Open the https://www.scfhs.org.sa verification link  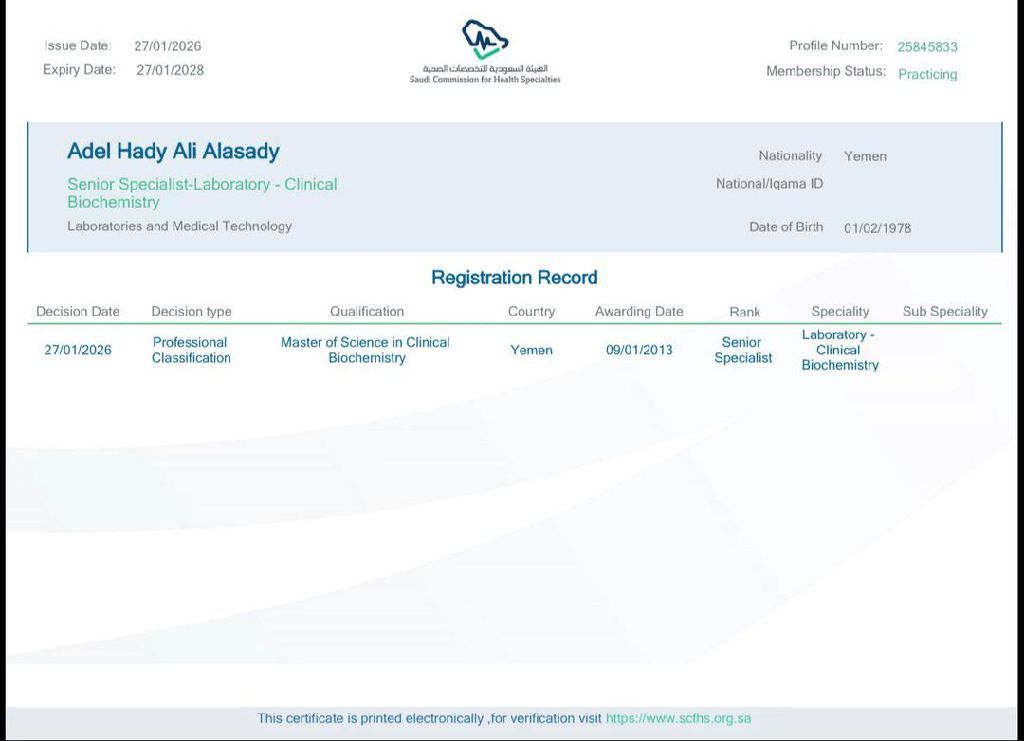click(678, 718)
